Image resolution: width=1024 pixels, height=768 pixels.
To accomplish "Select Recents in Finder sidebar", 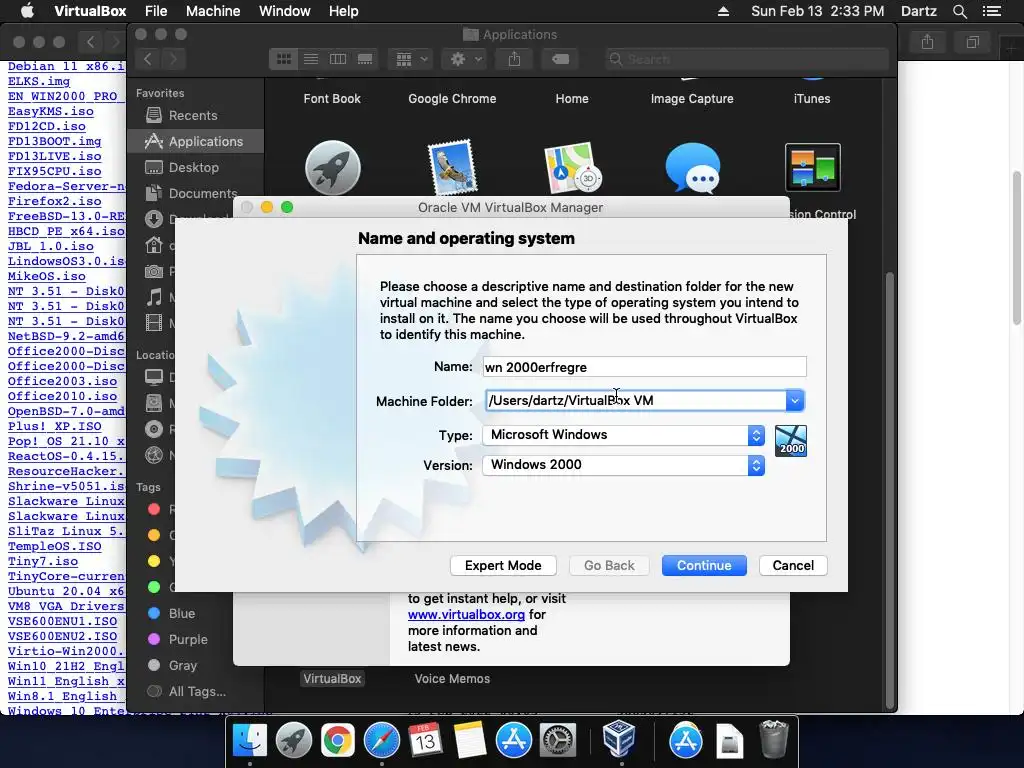I will click(195, 116).
